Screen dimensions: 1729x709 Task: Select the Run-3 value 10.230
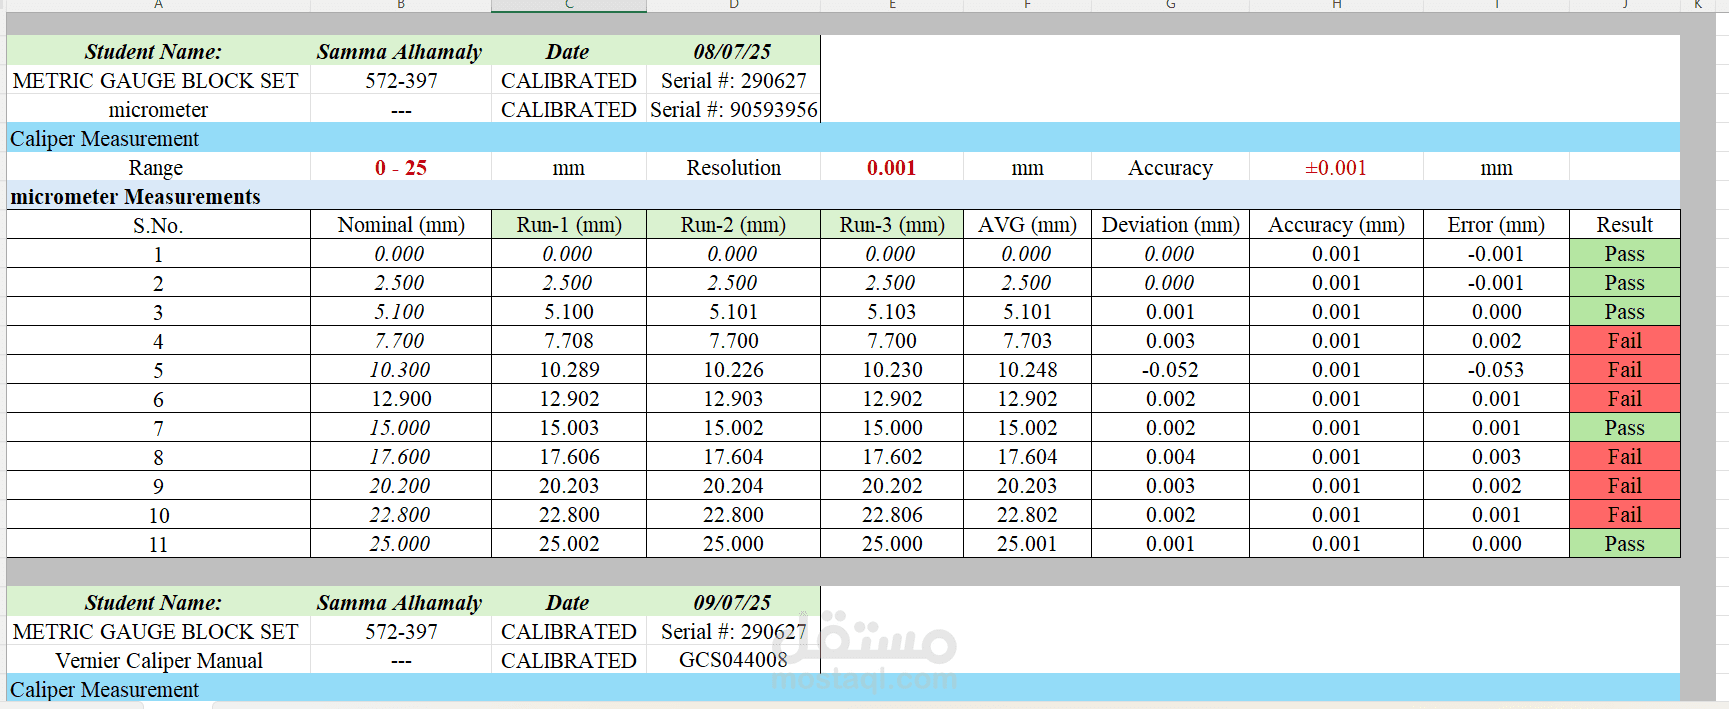[892, 370]
